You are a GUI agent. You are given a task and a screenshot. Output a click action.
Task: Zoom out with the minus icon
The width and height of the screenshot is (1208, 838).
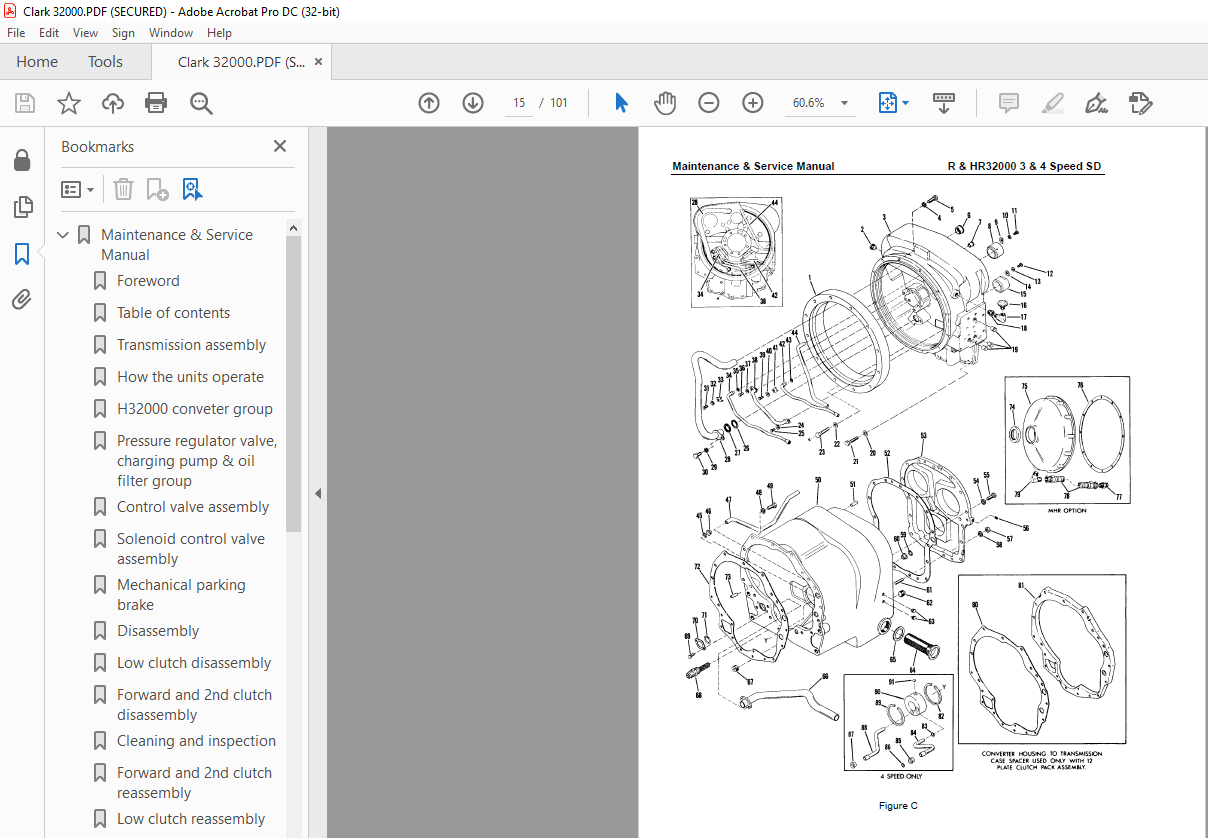pos(709,103)
